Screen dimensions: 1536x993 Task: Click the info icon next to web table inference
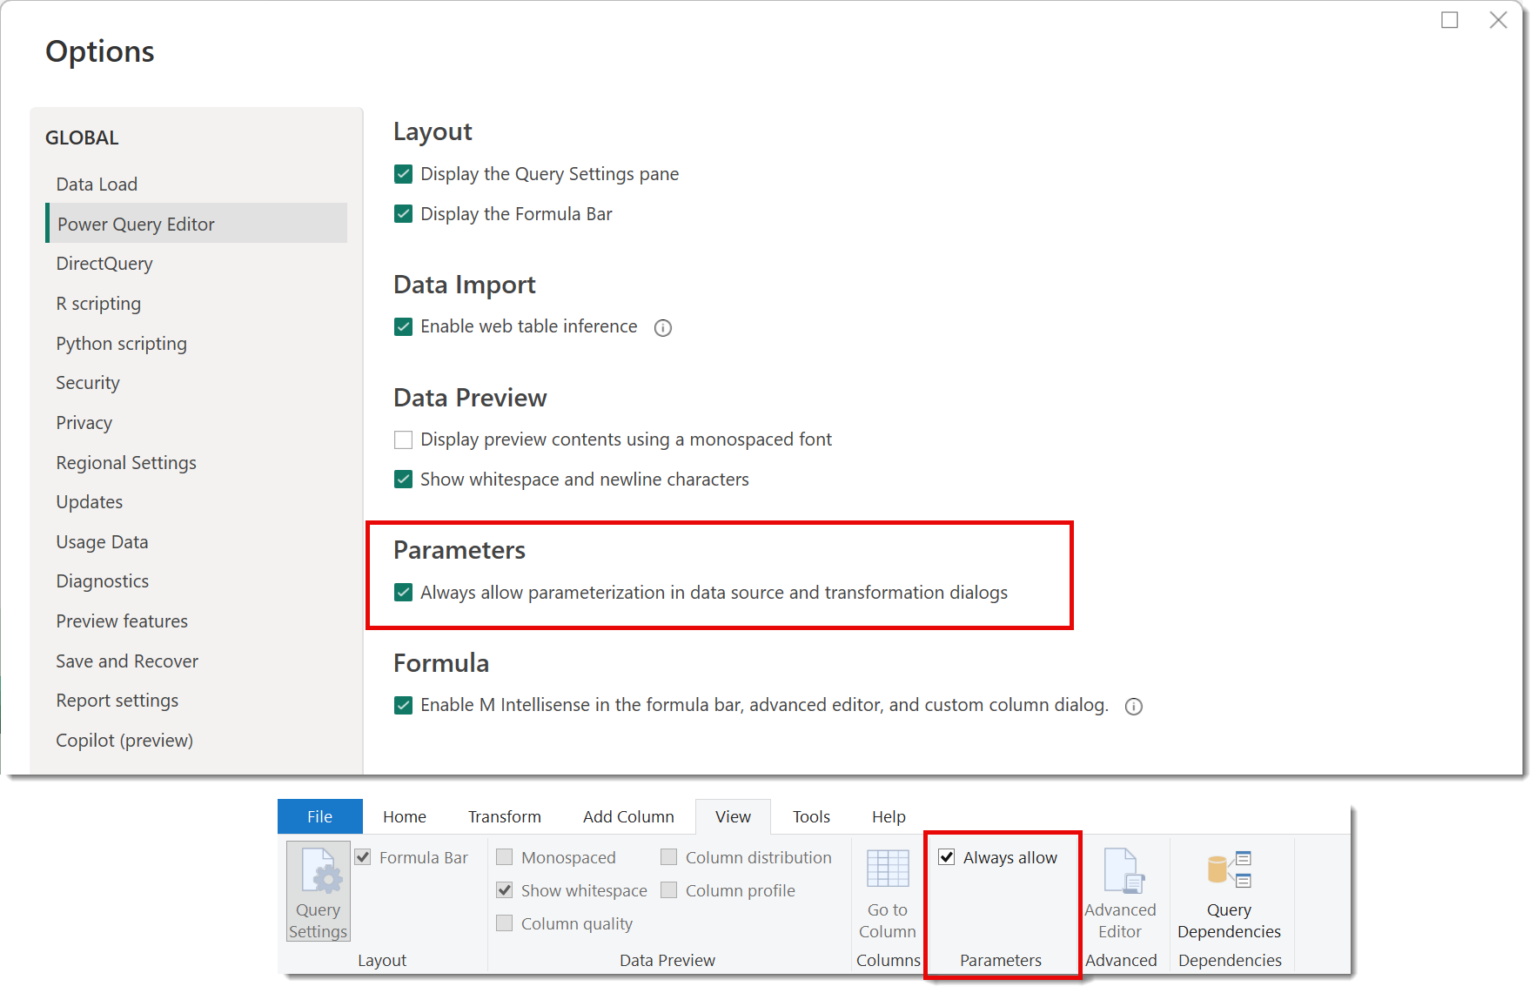click(x=663, y=327)
